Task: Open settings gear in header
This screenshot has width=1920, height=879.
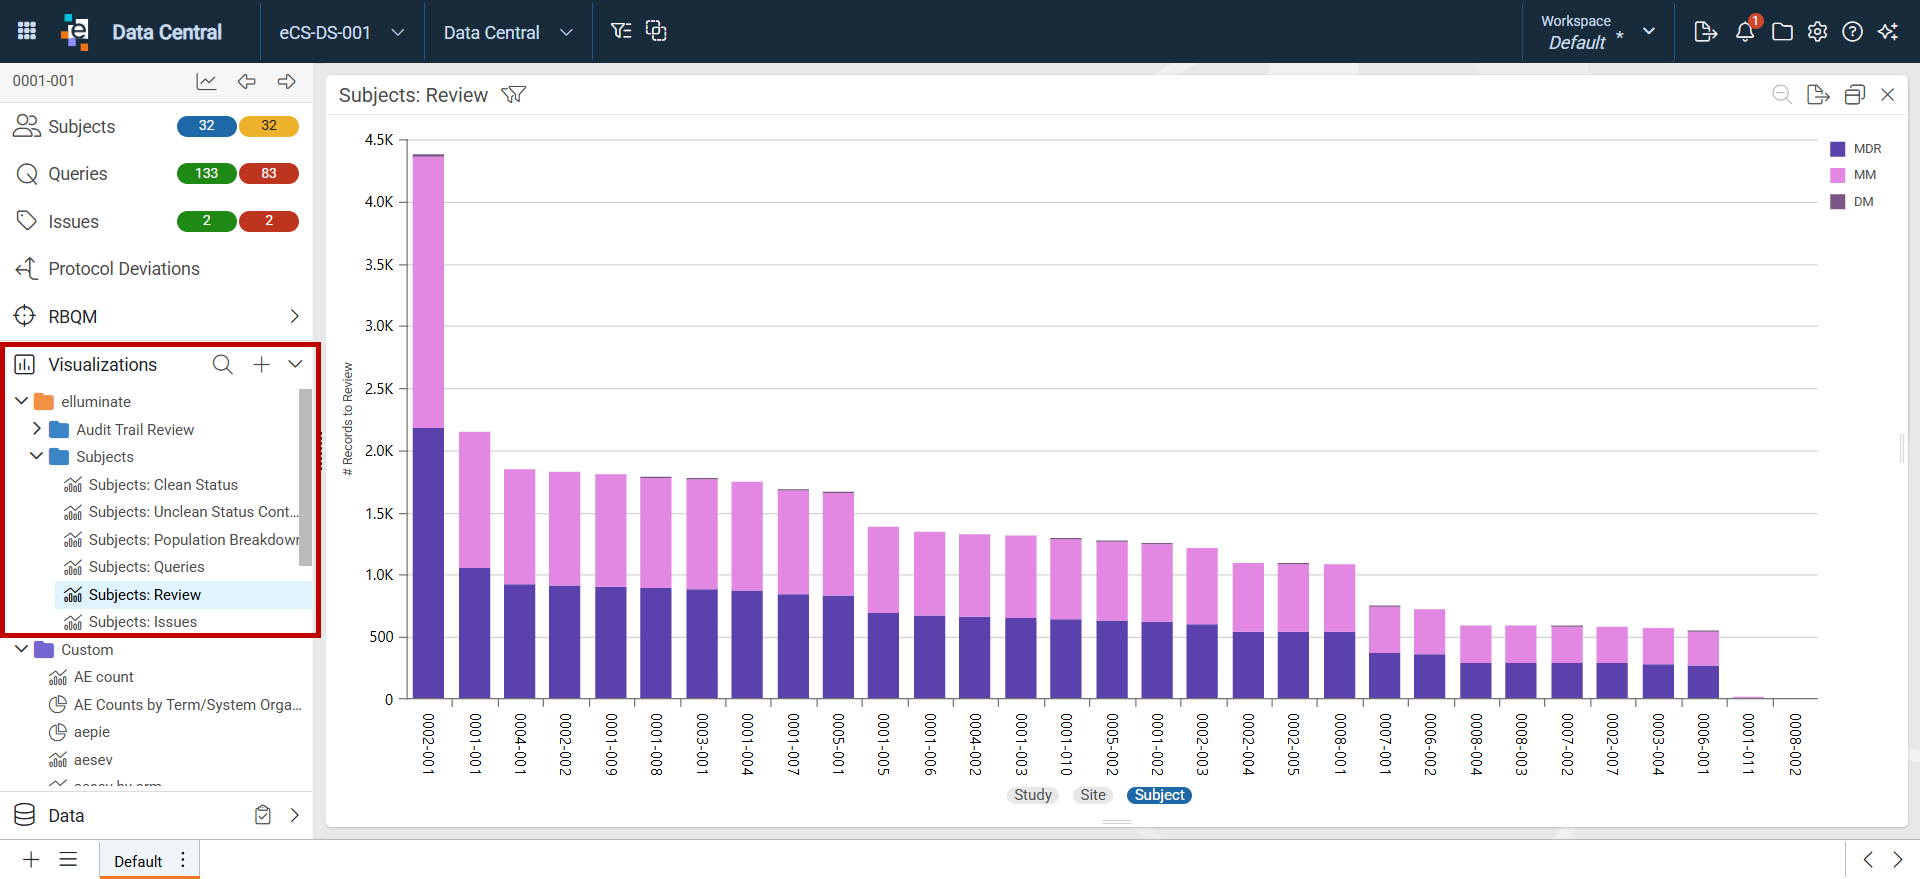Action: [x=1817, y=32]
